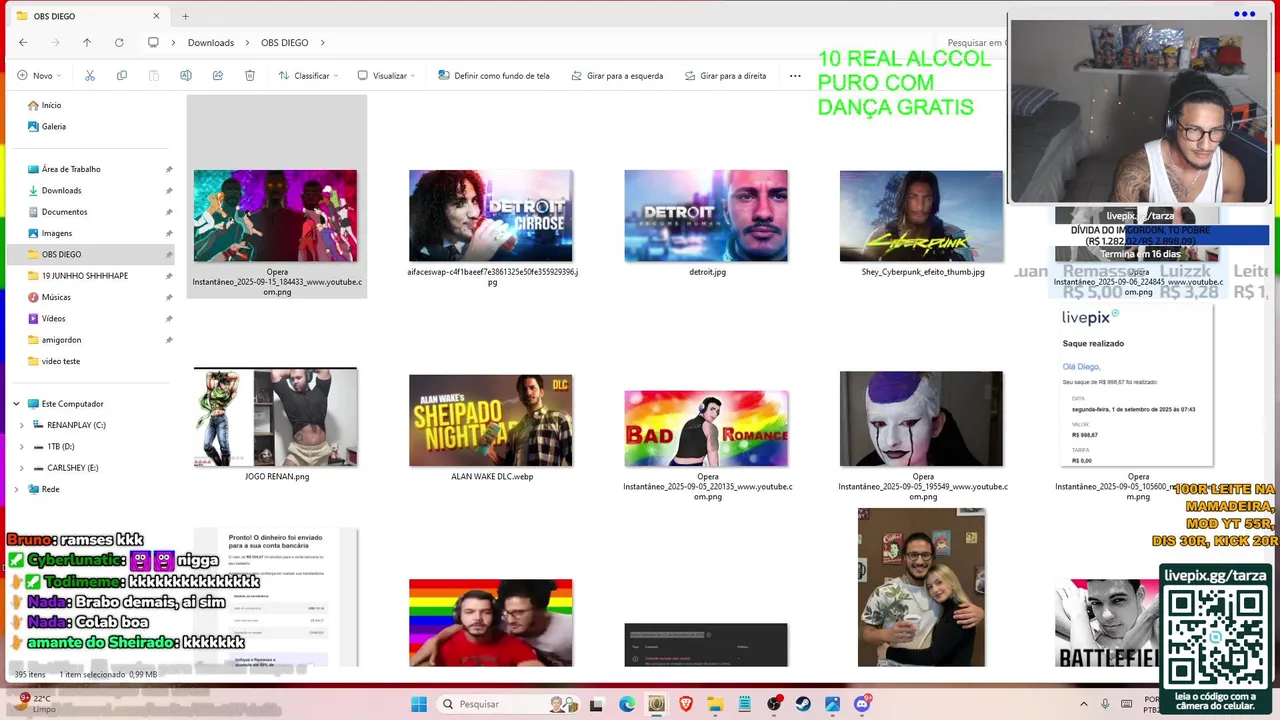Open new tab with plus button
Screen dimensions: 1280x720
click(185, 16)
